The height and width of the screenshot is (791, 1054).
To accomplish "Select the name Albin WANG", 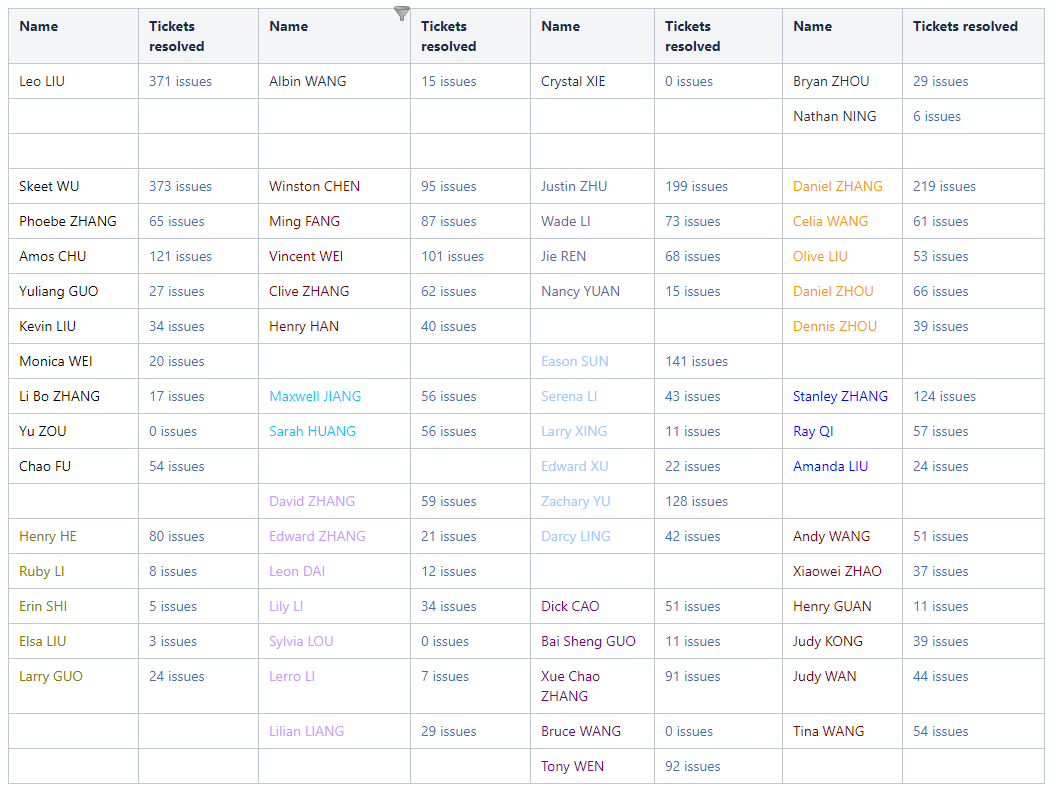I will point(308,81).
